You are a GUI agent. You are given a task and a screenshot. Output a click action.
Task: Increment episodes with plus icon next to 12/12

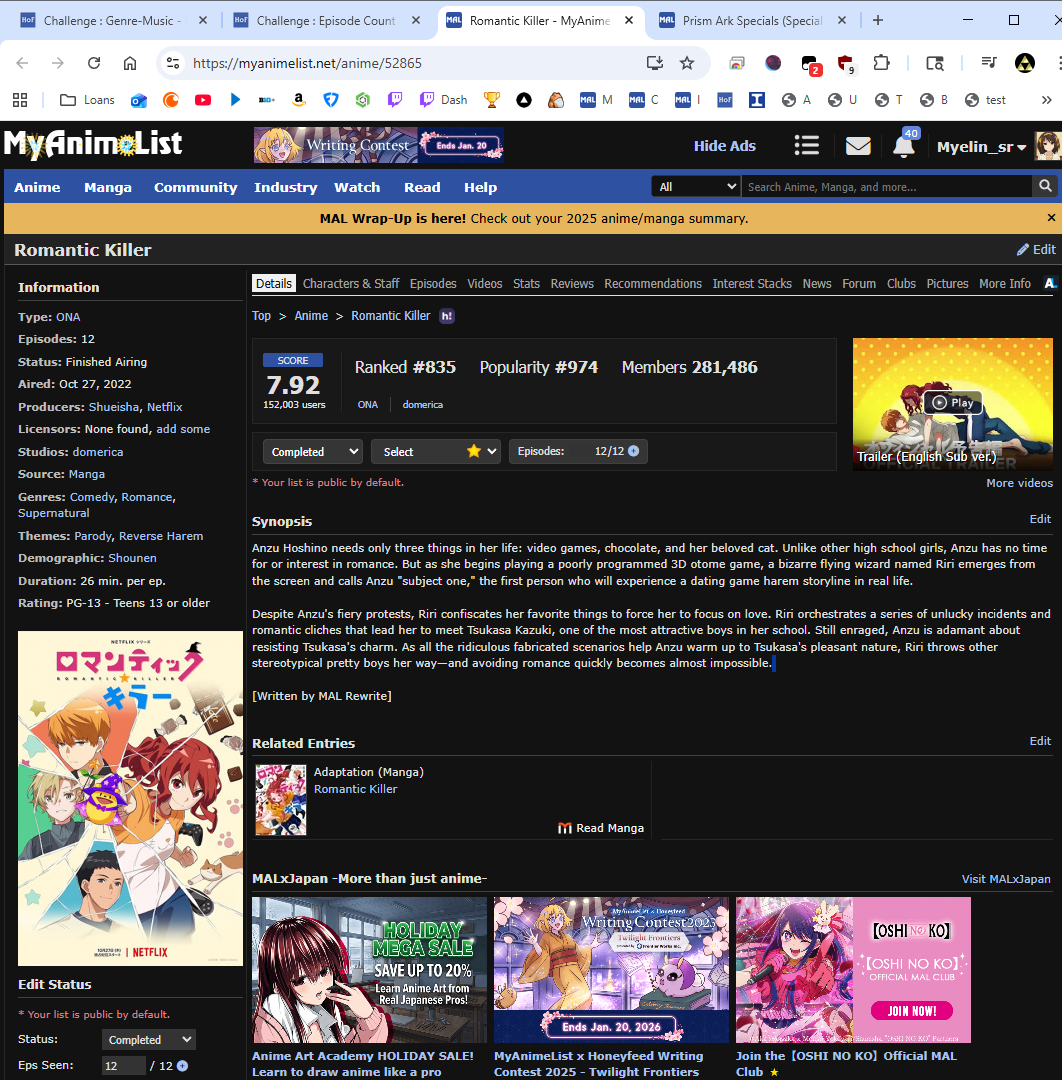coord(634,451)
